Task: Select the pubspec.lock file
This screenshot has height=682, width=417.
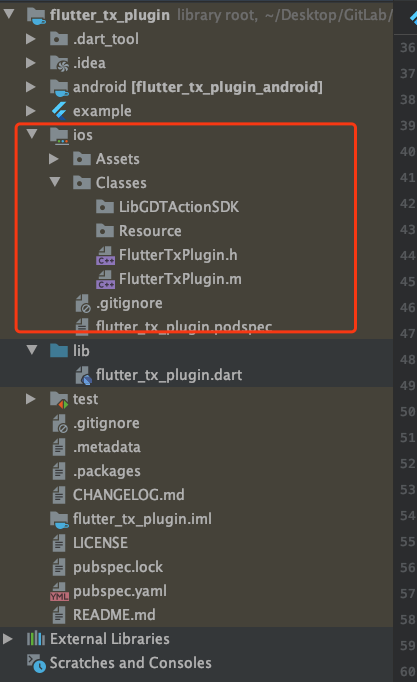Action: (118, 567)
